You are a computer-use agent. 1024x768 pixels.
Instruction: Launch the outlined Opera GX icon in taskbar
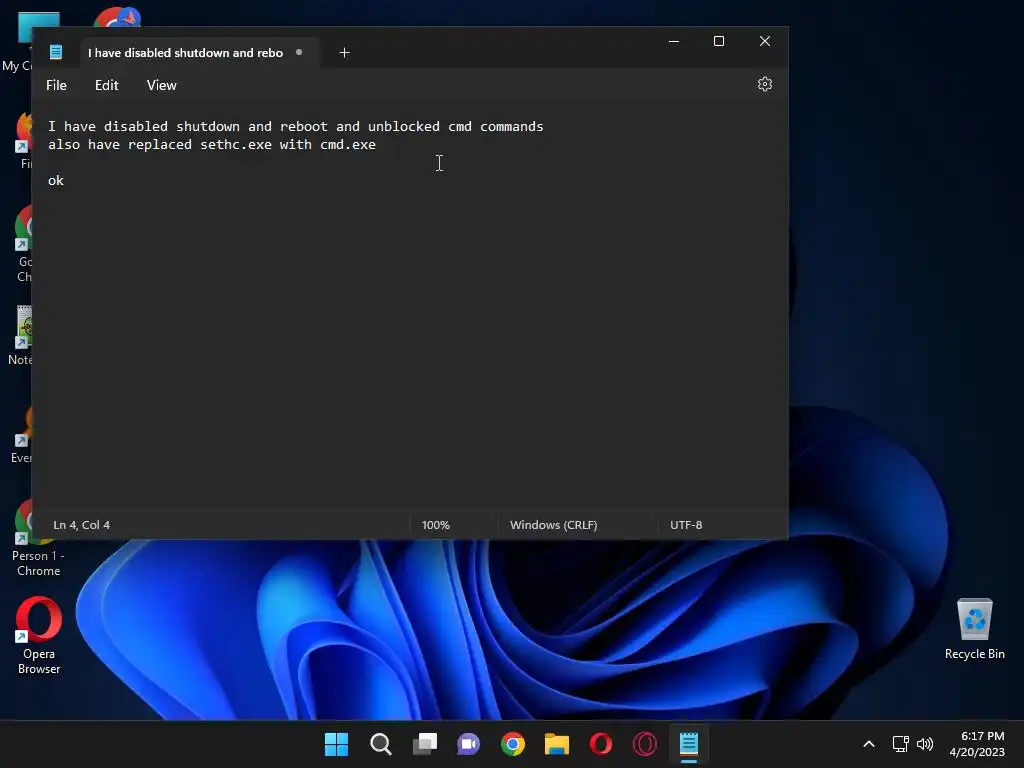[645, 744]
